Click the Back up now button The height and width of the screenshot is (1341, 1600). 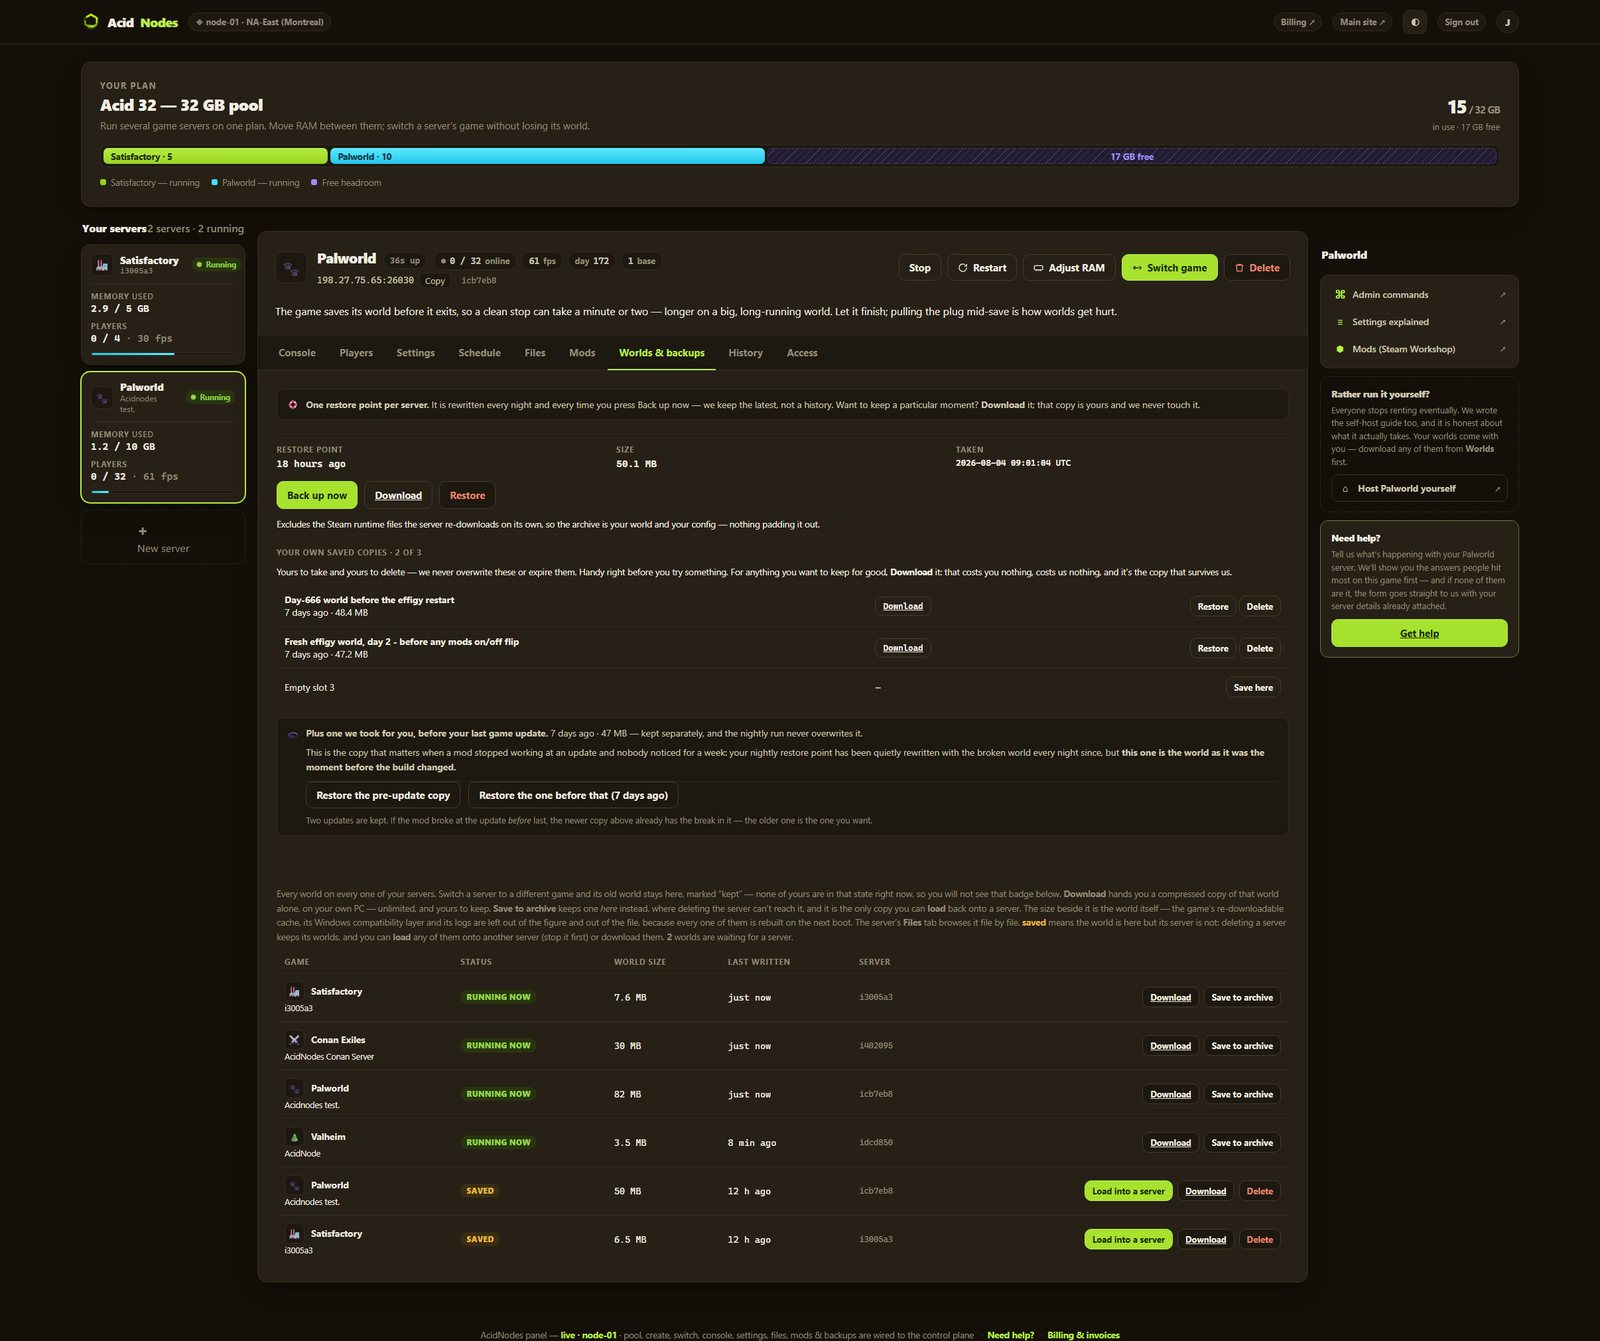(317, 495)
